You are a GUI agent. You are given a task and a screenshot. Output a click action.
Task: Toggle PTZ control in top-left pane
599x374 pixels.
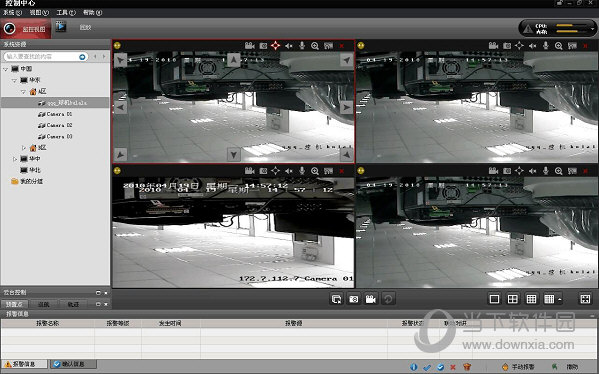(275, 45)
